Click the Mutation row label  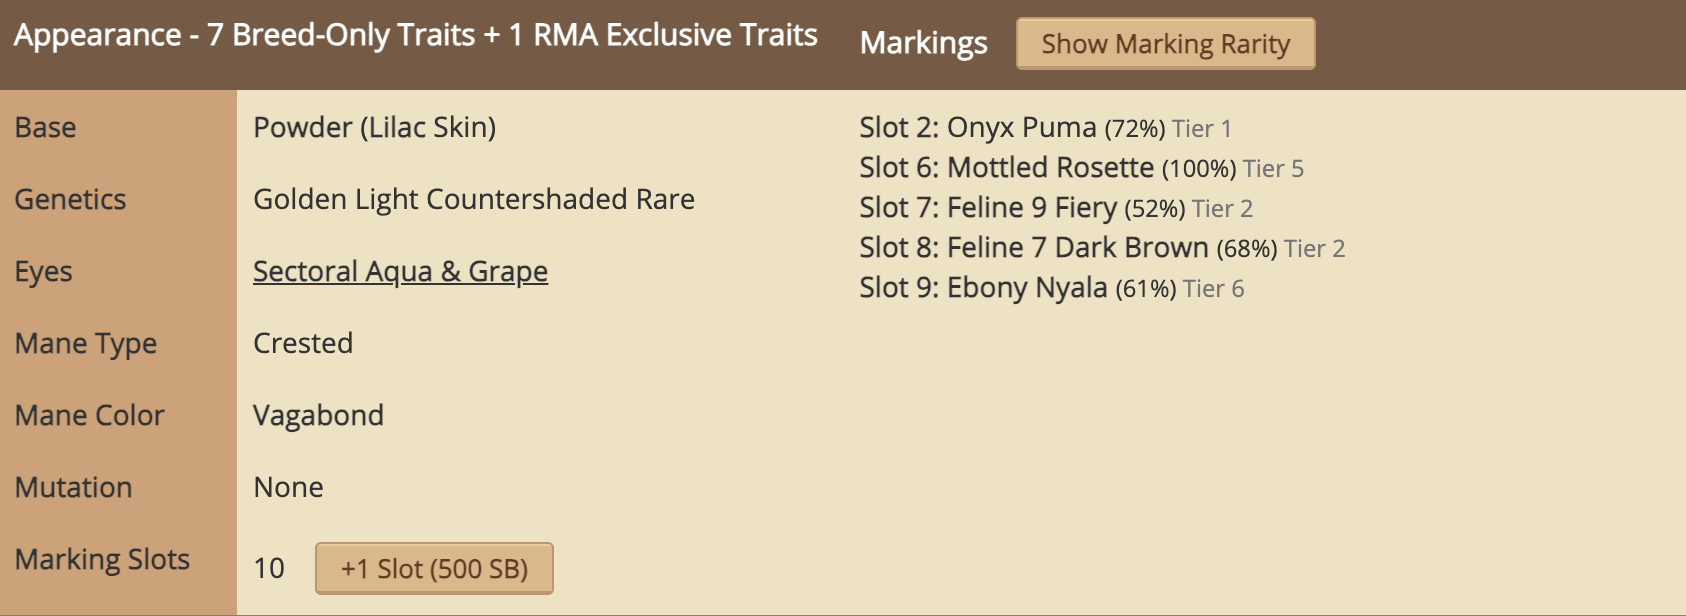point(73,487)
